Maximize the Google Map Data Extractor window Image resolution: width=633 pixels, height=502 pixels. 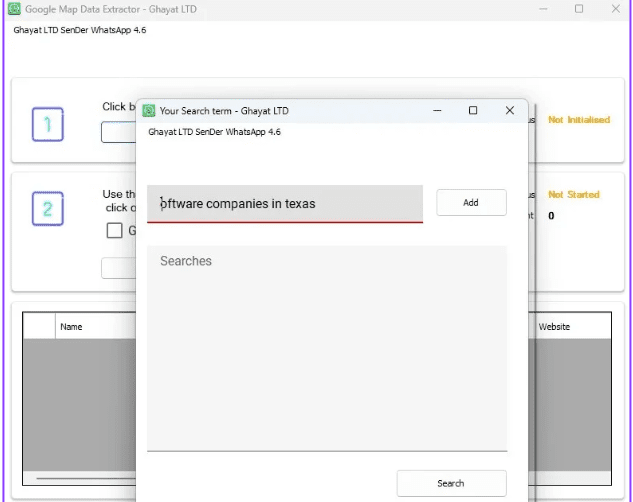coord(579,8)
